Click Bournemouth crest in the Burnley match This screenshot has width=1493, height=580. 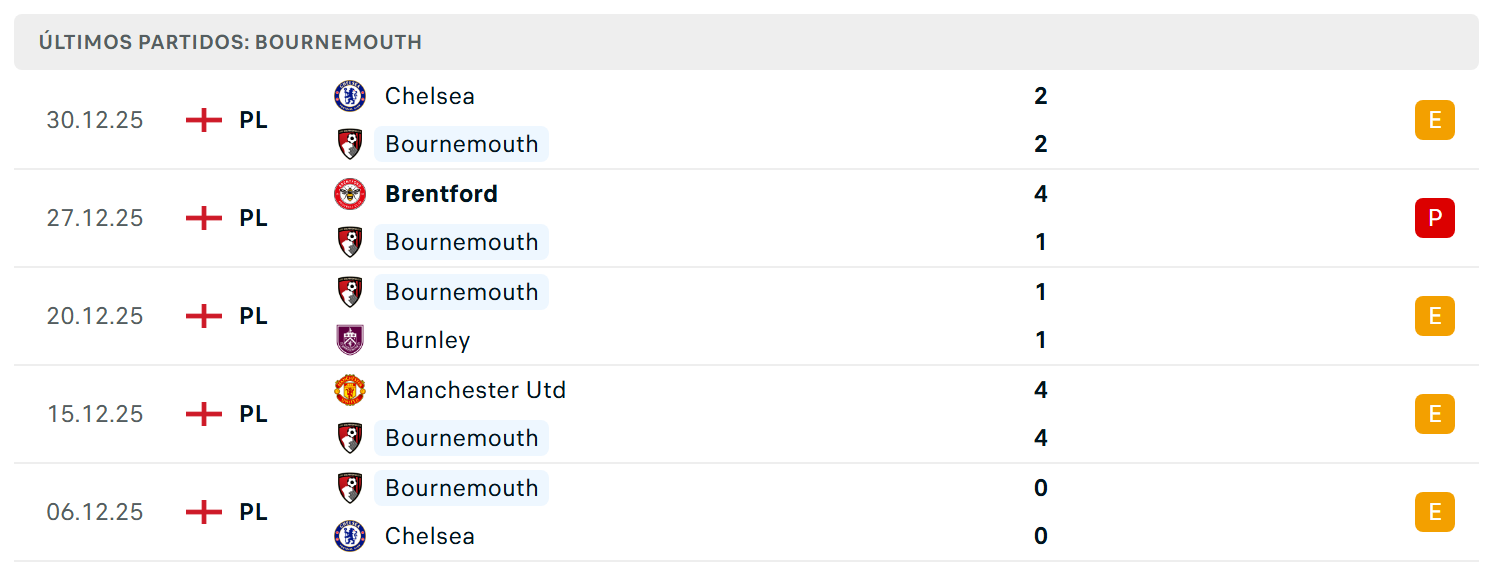click(350, 292)
